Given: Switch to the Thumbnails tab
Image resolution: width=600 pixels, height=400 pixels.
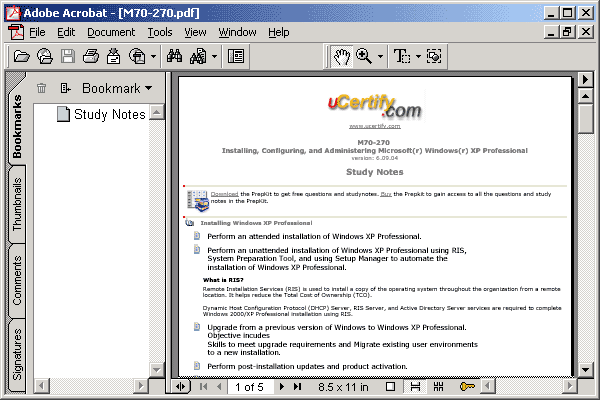Looking at the screenshot, I should [x=17, y=204].
